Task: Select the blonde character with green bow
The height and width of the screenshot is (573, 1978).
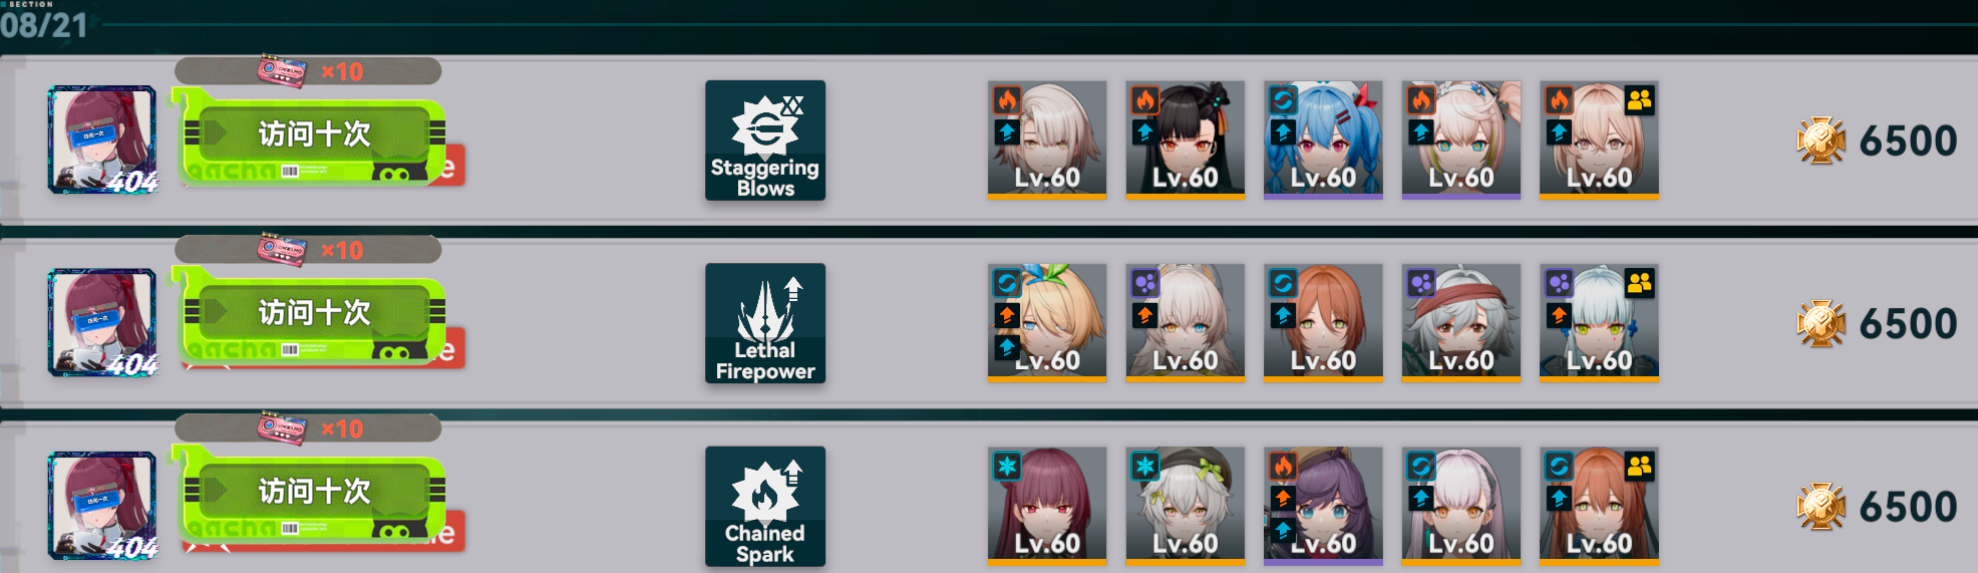Action: [x=1047, y=323]
